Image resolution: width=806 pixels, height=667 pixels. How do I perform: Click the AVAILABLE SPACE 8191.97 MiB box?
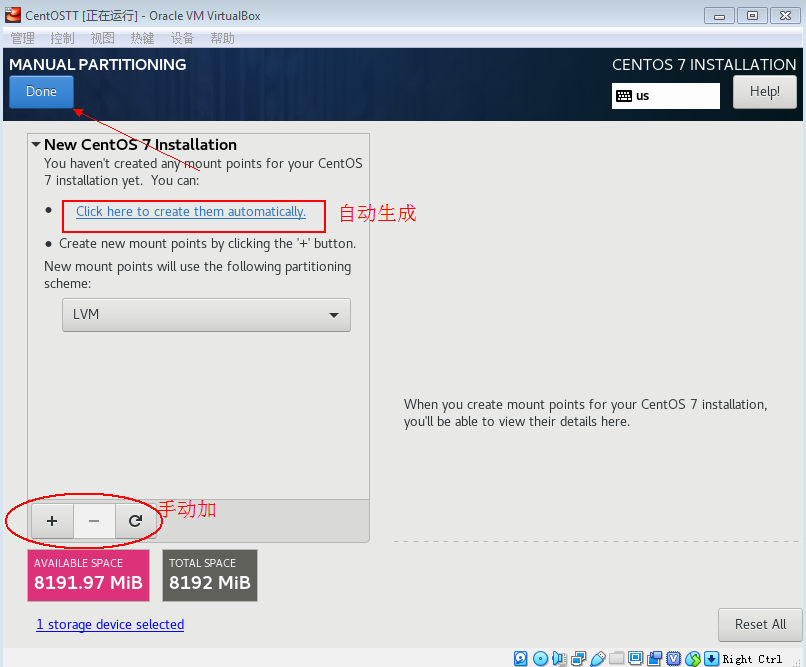coord(88,576)
